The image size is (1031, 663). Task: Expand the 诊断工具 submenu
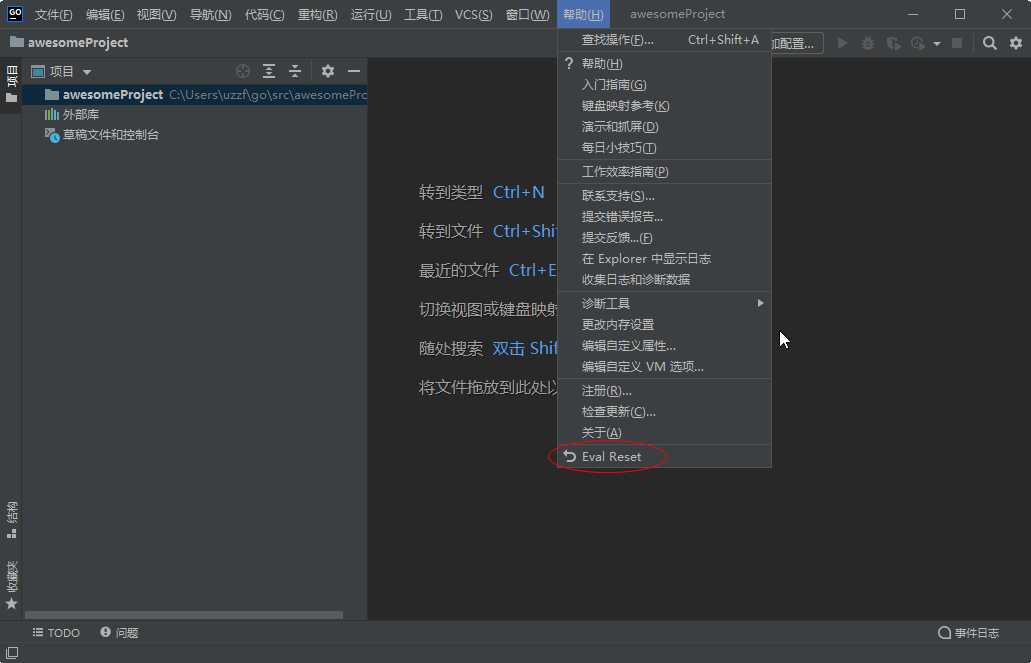665,303
